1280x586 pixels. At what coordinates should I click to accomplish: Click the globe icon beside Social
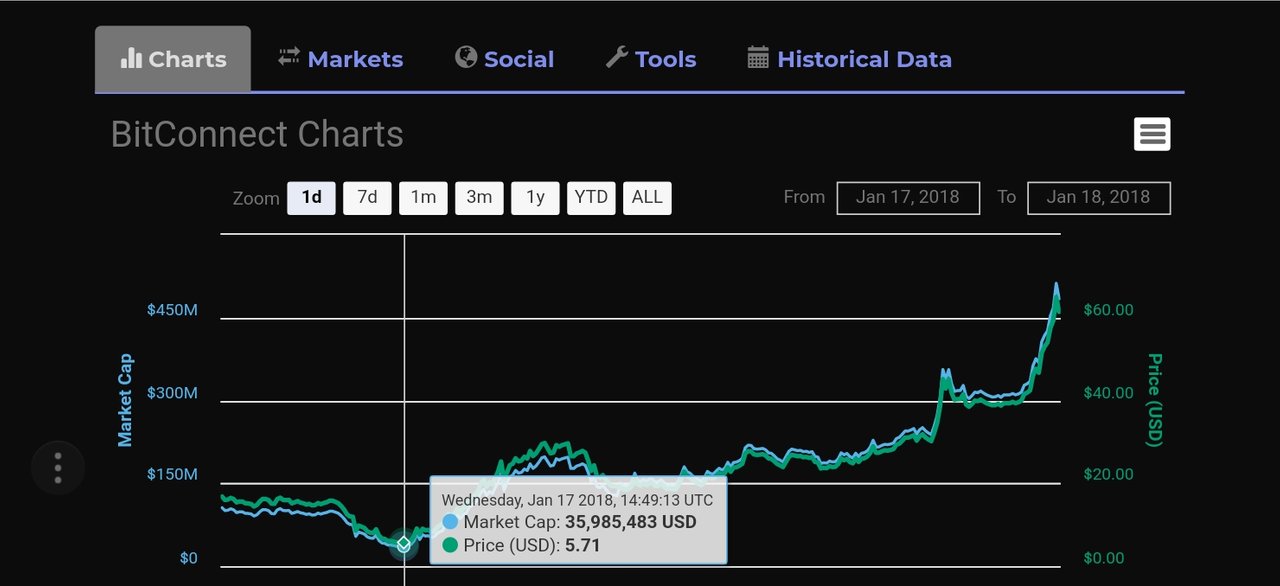[466, 57]
